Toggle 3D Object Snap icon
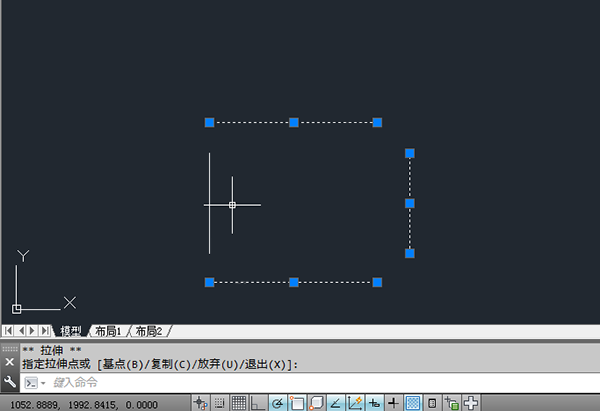This screenshot has width=600, height=411. click(x=316, y=403)
